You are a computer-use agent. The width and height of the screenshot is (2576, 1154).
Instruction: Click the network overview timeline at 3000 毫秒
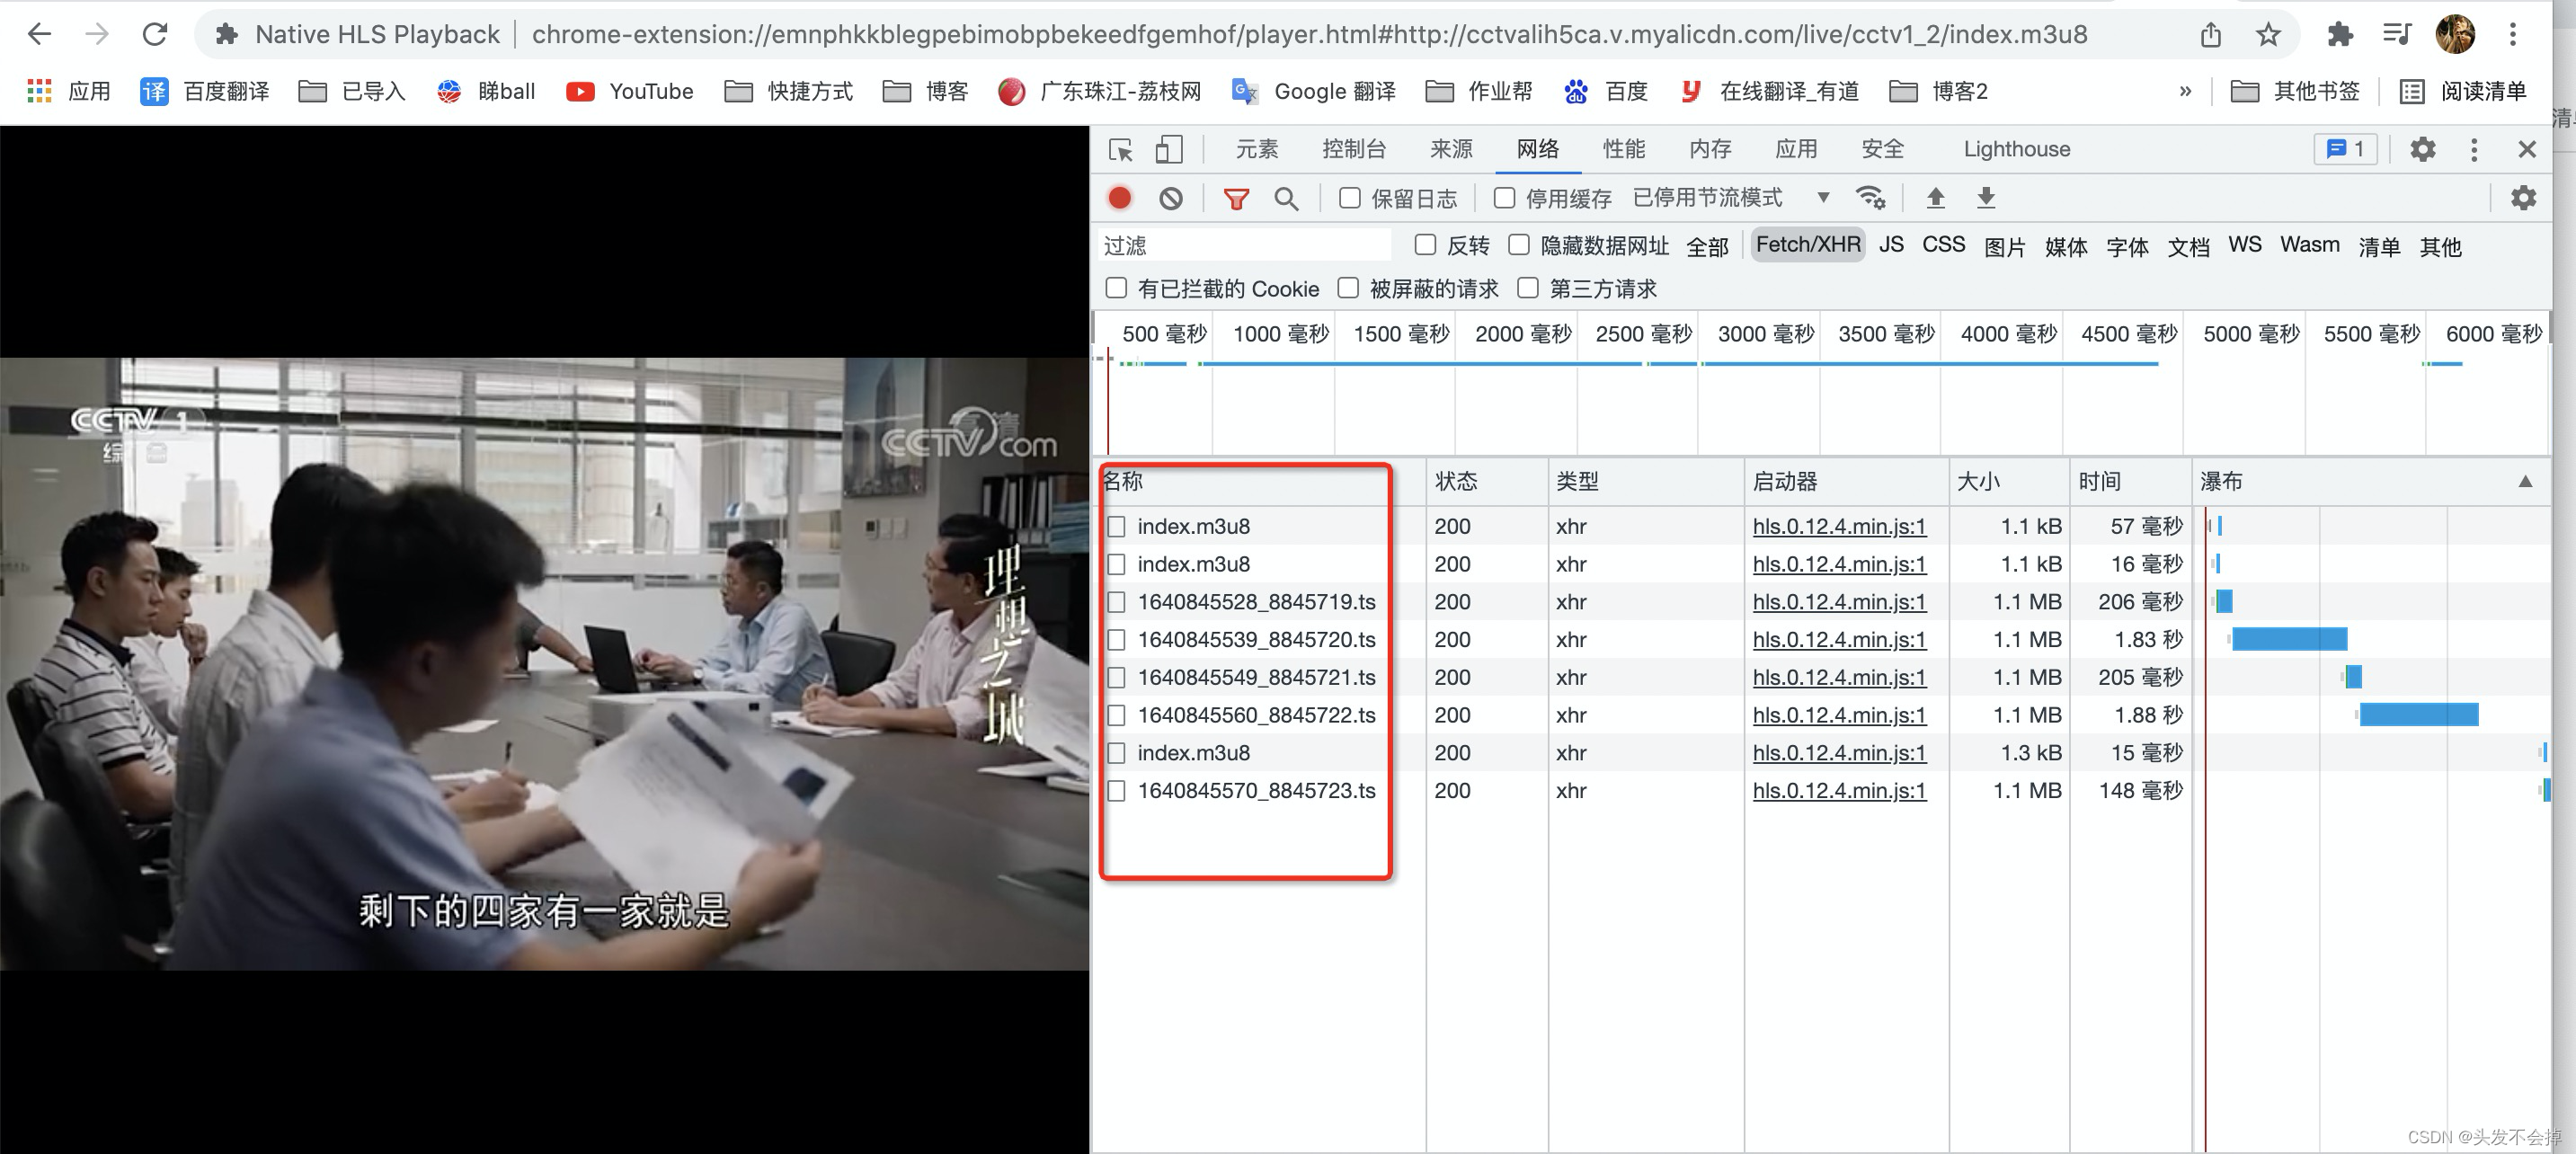coord(1765,334)
